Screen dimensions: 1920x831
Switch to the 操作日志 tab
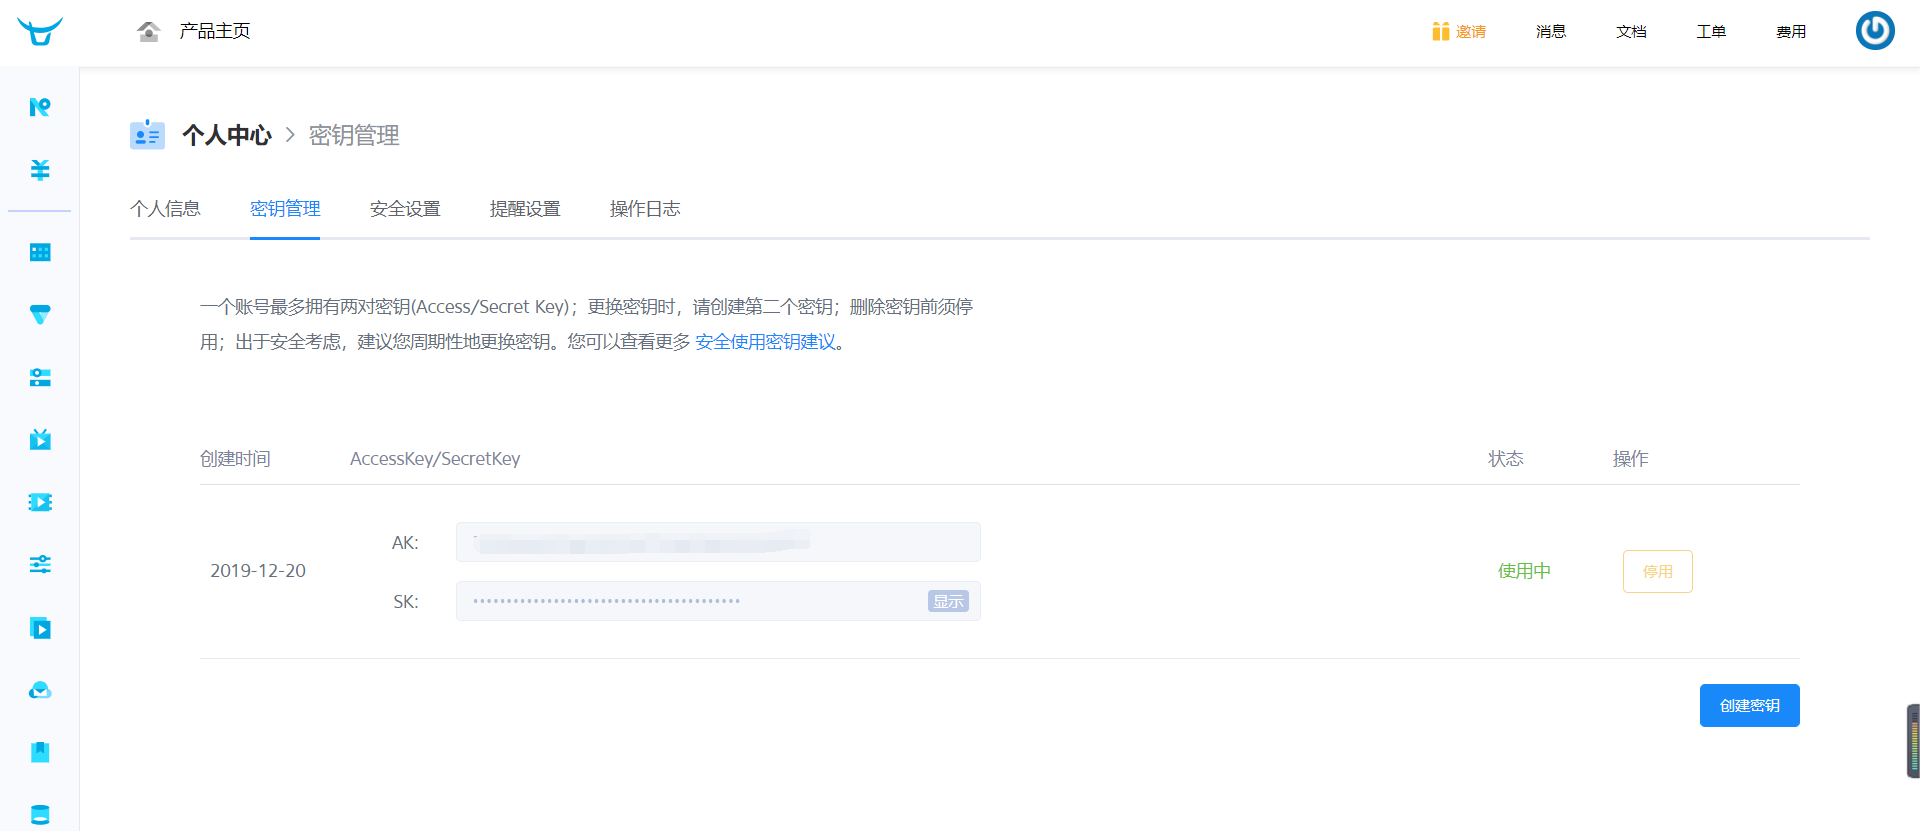coord(645,208)
